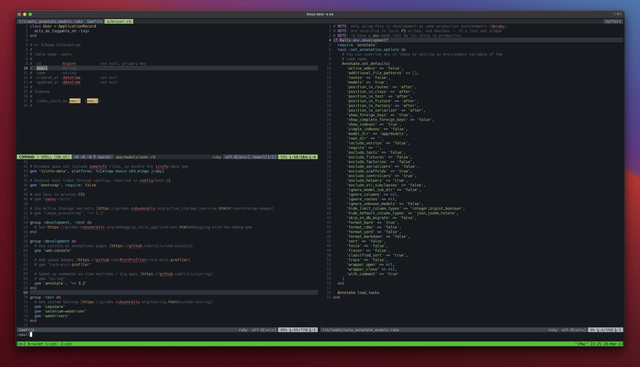Image resolution: width=640 pixels, height=367 pixels.
Task: Click 'group :development, :test do' line
Action: click(x=61, y=222)
